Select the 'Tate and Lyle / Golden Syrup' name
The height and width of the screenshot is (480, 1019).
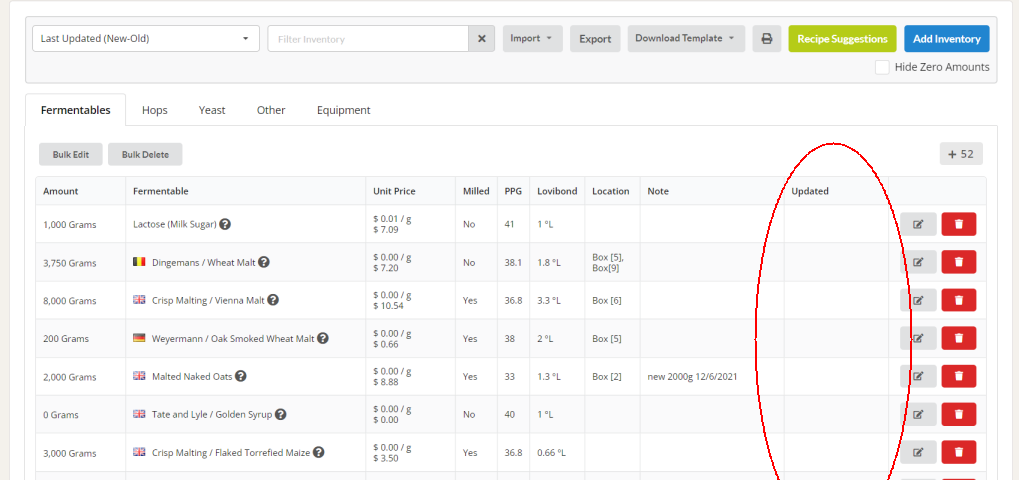(x=212, y=414)
